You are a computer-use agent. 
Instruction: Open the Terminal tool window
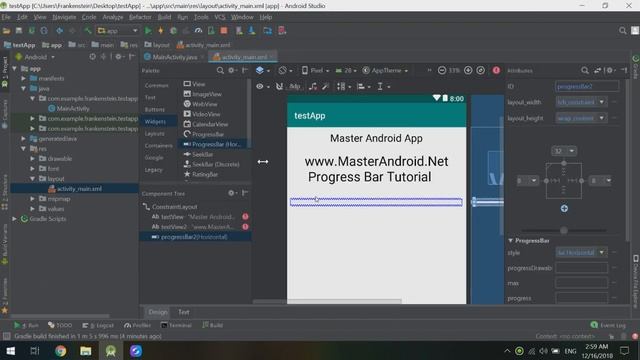tap(176, 325)
